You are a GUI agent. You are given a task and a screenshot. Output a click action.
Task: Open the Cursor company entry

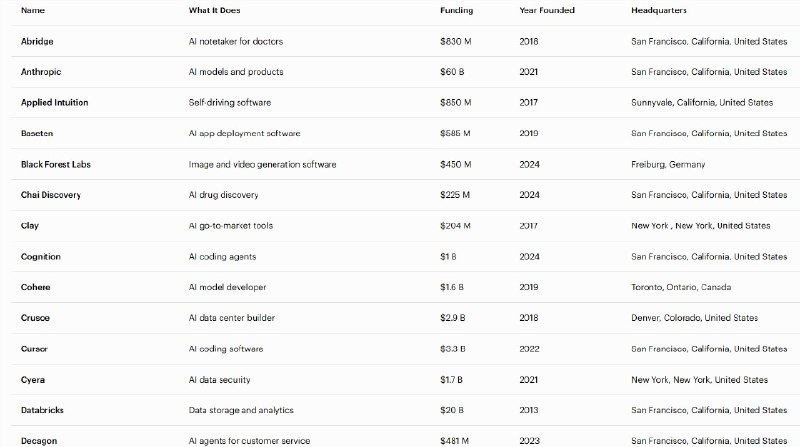tap(34, 349)
